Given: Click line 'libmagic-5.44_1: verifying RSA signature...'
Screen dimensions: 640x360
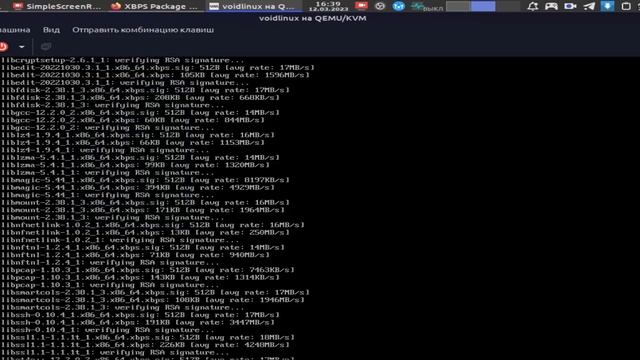Looking at the screenshot, I should click(108, 195).
